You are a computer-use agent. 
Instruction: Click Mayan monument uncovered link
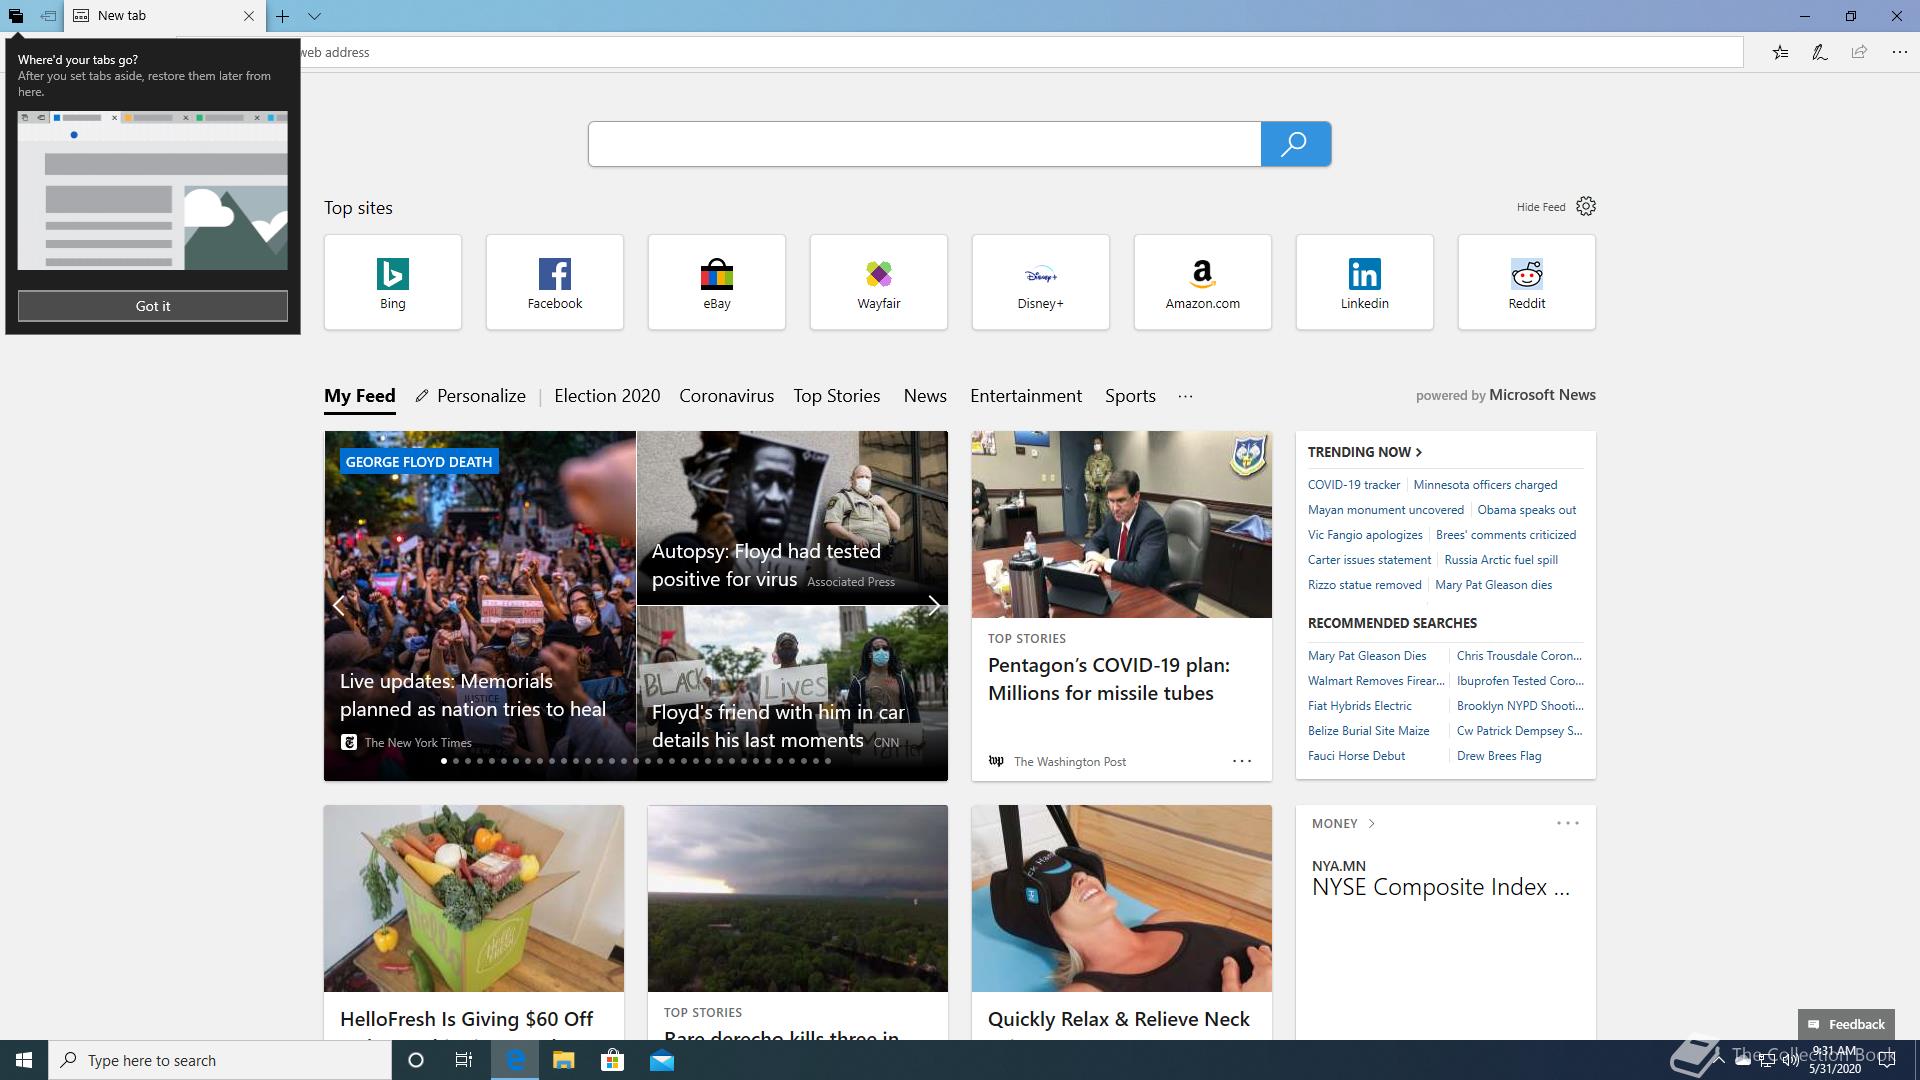pyautogui.click(x=1386, y=510)
